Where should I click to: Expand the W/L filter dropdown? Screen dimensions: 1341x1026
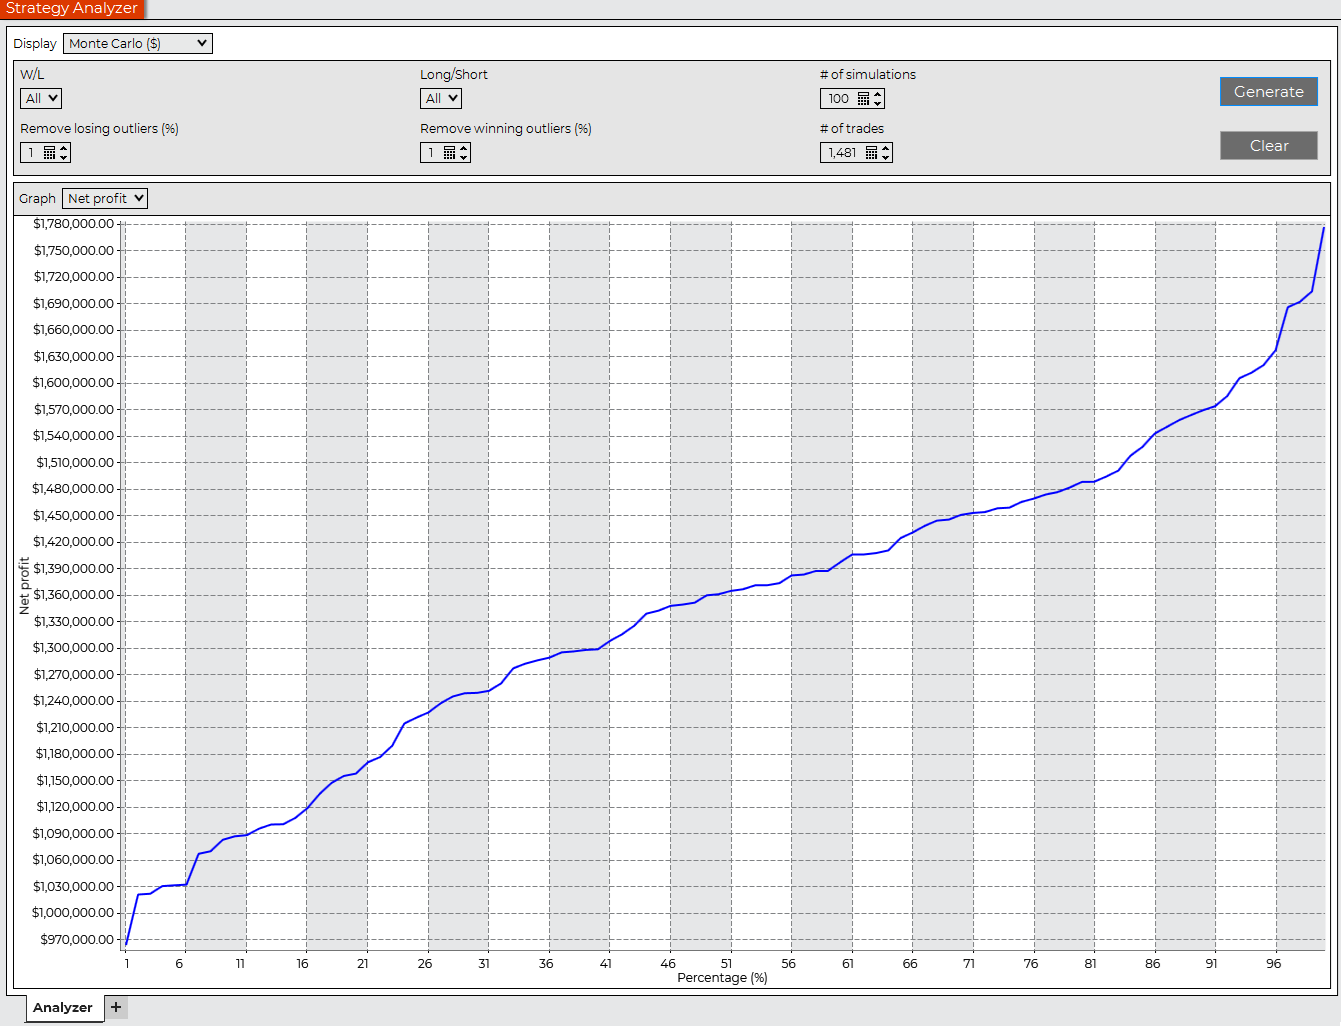click(41, 99)
